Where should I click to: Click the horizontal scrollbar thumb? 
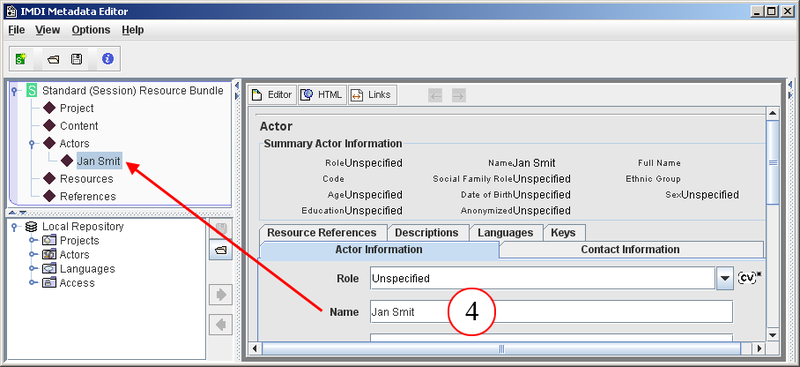(501, 349)
